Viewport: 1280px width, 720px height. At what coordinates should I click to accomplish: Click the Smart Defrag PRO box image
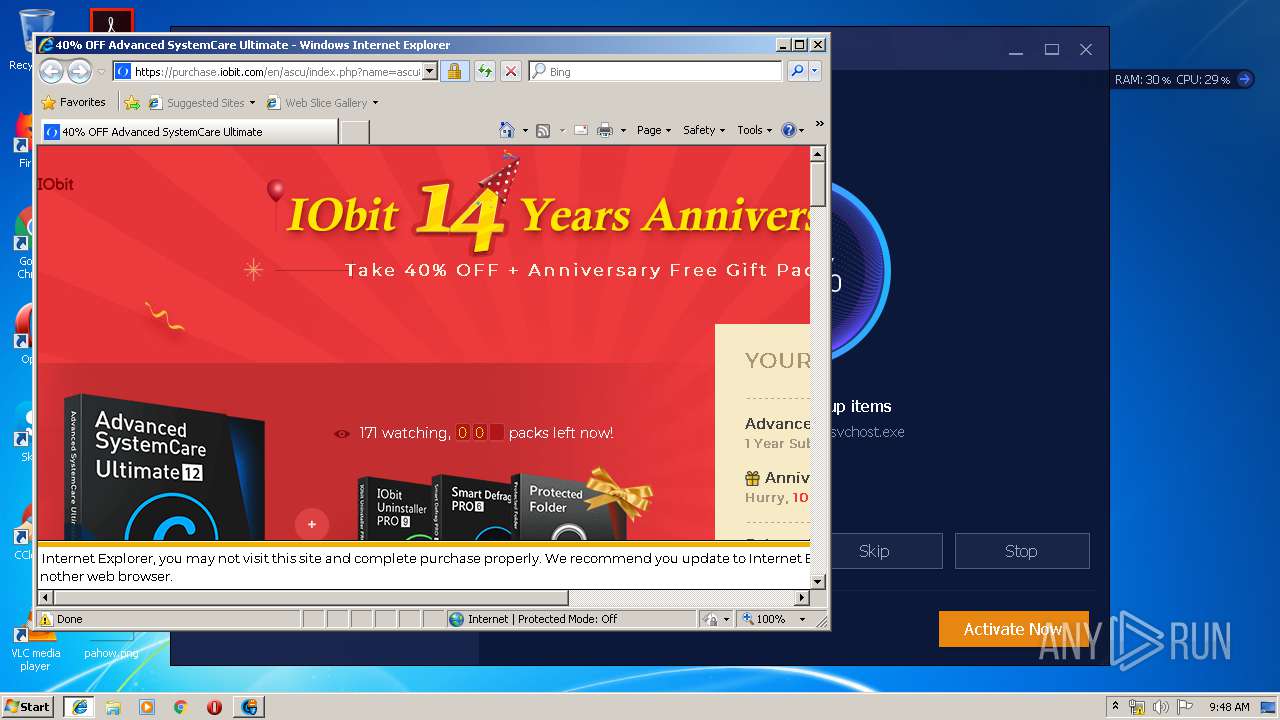point(470,508)
